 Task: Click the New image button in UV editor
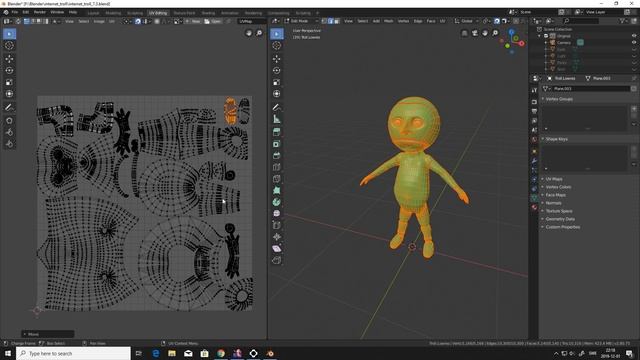coord(193,21)
